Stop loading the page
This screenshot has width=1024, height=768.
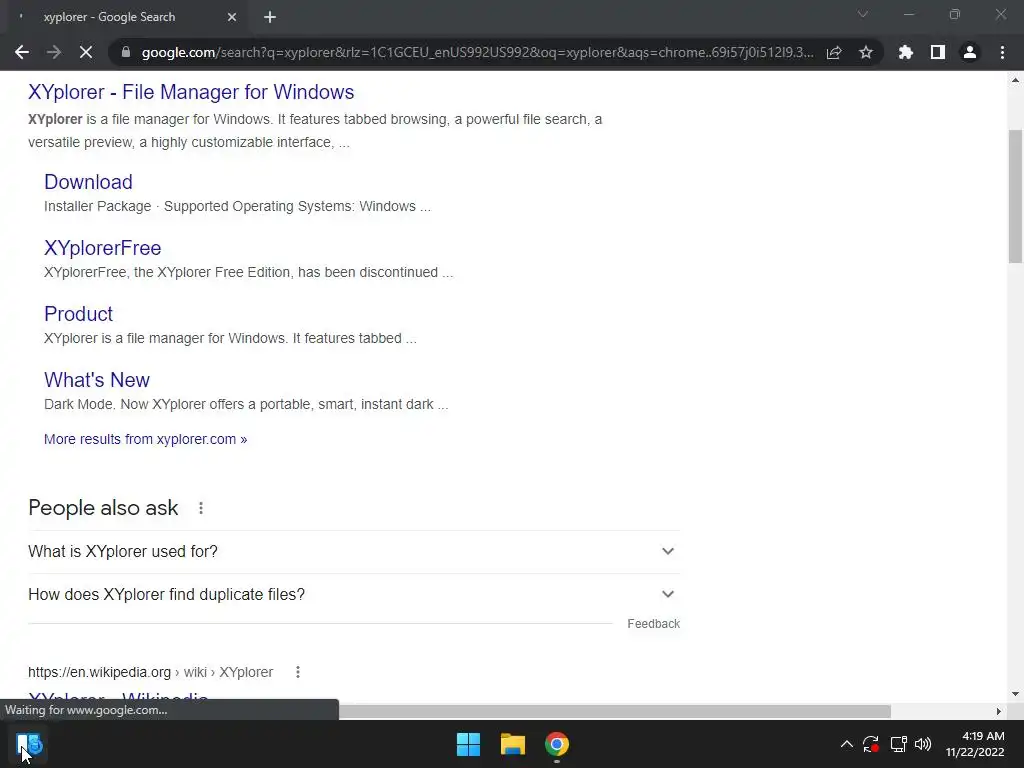[x=86, y=52]
